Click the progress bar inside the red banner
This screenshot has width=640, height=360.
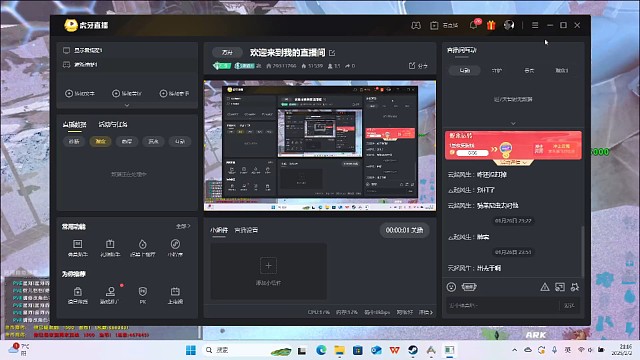pos(472,153)
